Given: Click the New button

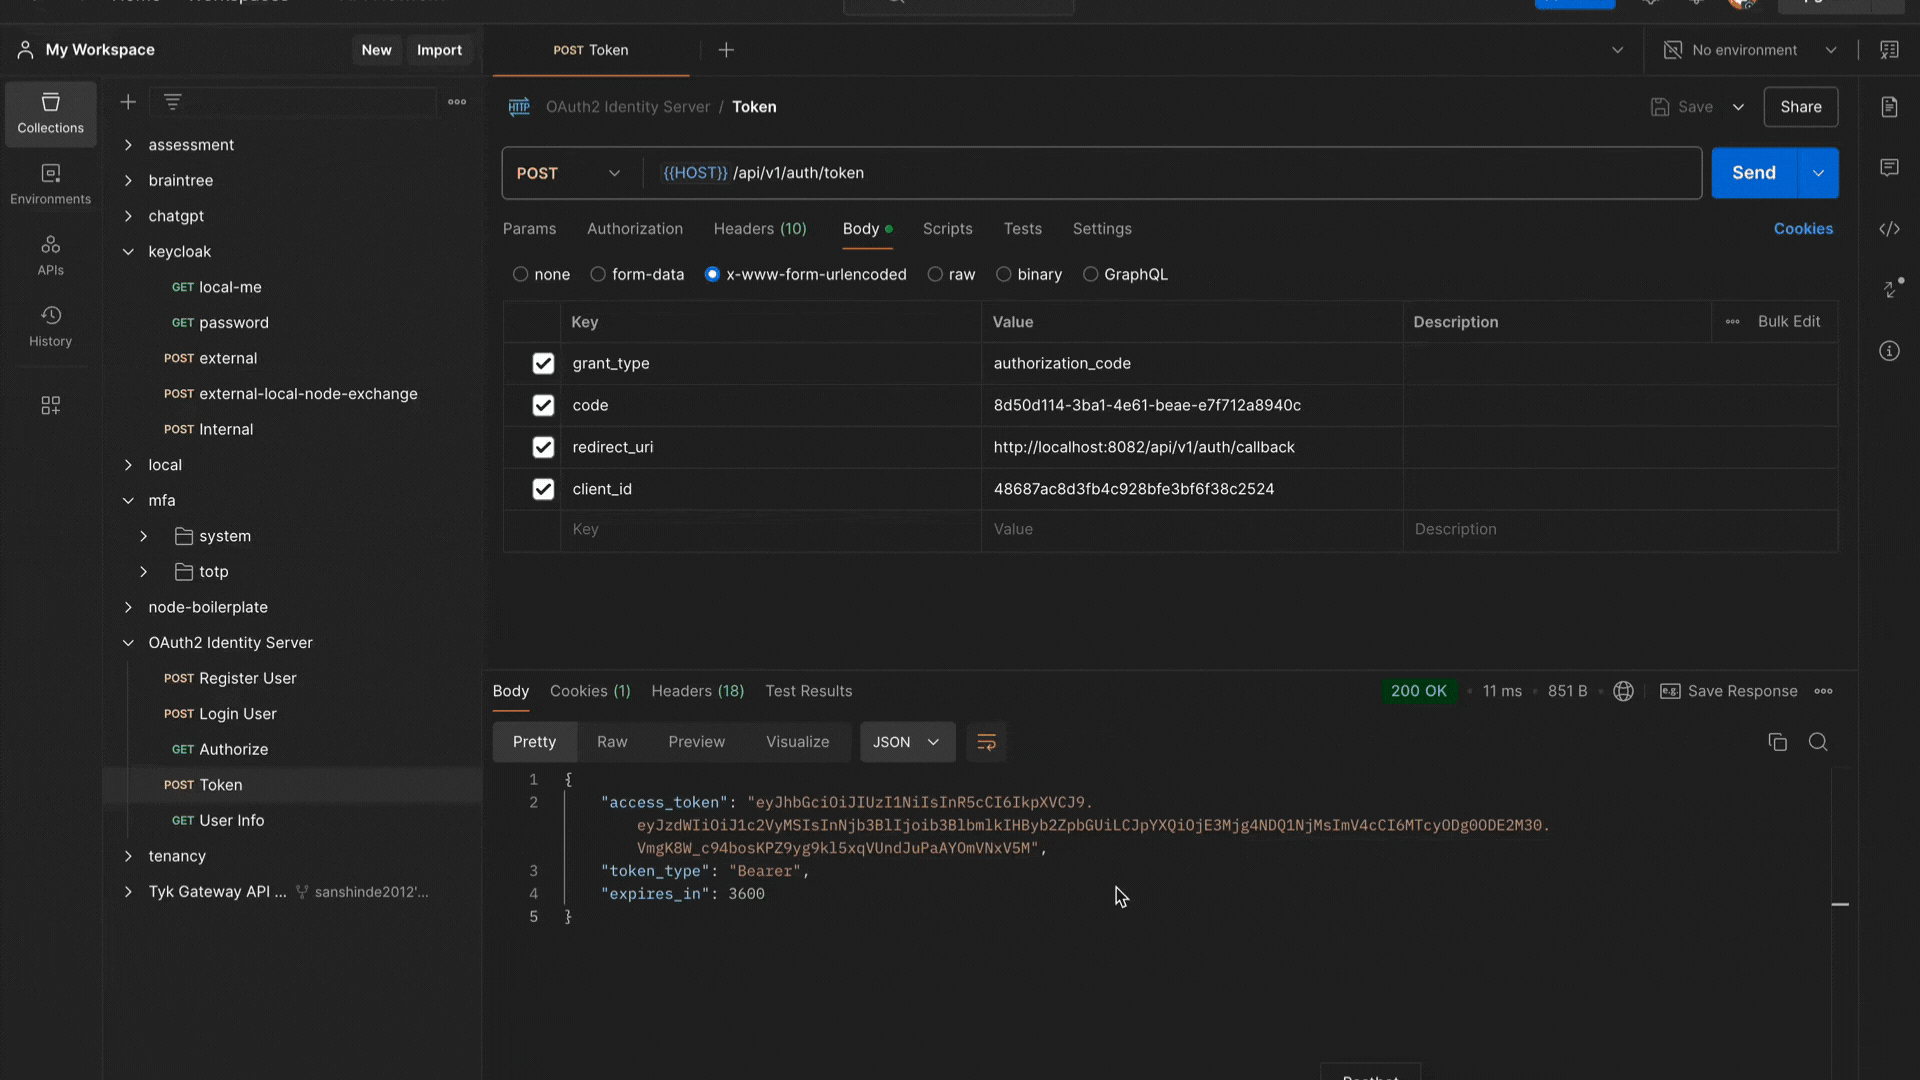Looking at the screenshot, I should pos(376,50).
